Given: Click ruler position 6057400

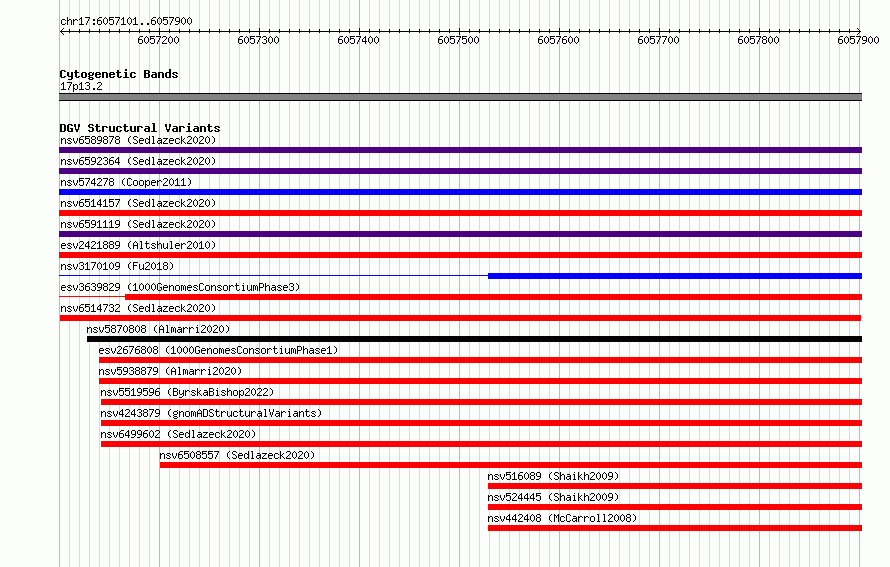Looking at the screenshot, I should [x=358, y=40].
